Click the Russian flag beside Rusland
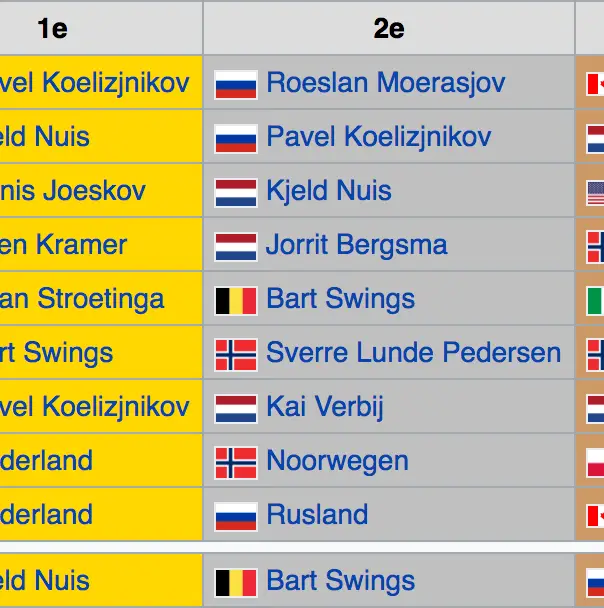The height and width of the screenshot is (608, 604). pyautogui.click(x=236, y=515)
